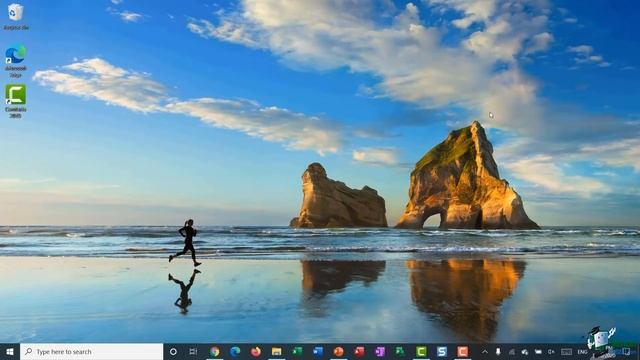Launch Publisher from the taskbar
Viewport: 640px width, 360px height.
pyautogui.click(x=400, y=351)
